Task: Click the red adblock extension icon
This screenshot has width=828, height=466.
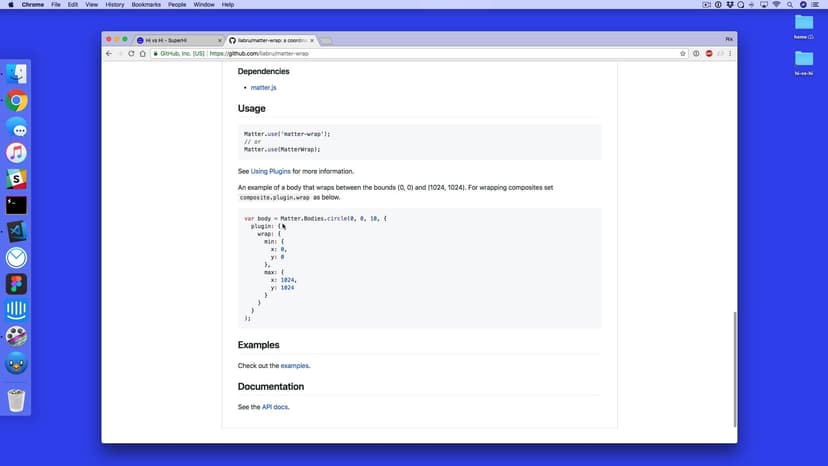Action: pos(709,53)
